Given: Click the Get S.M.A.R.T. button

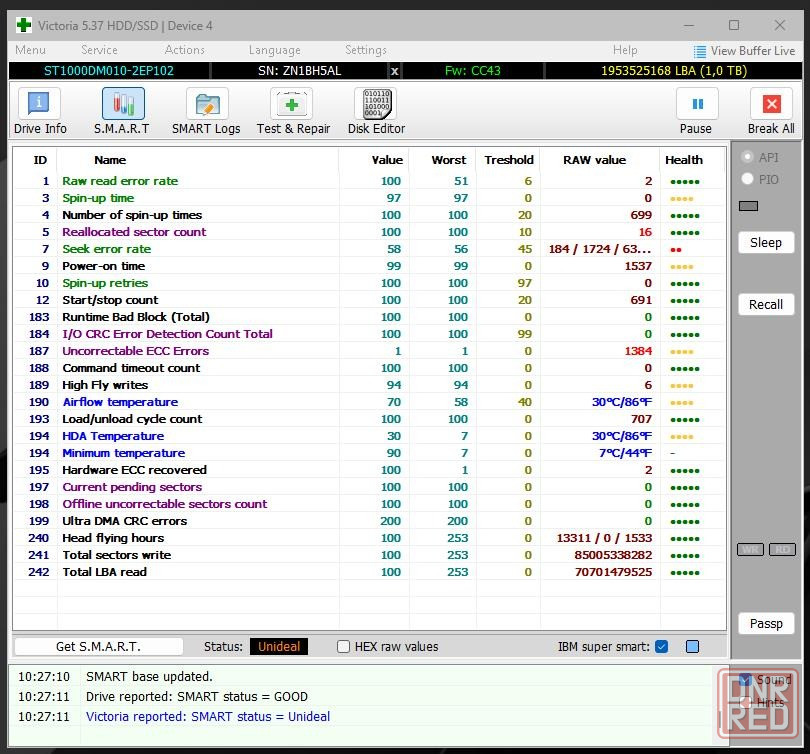Looking at the screenshot, I should (98, 647).
